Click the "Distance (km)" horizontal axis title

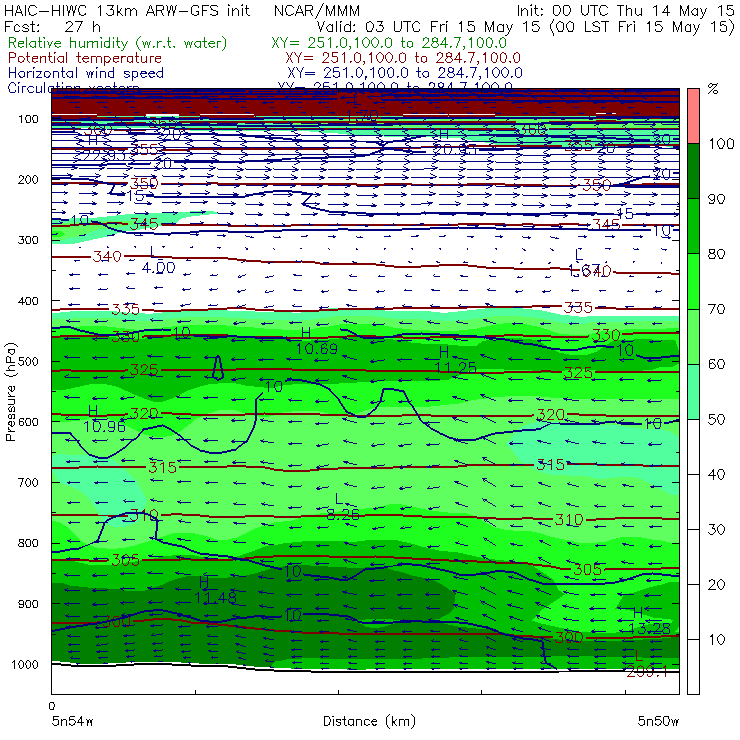(x=369, y=722)
